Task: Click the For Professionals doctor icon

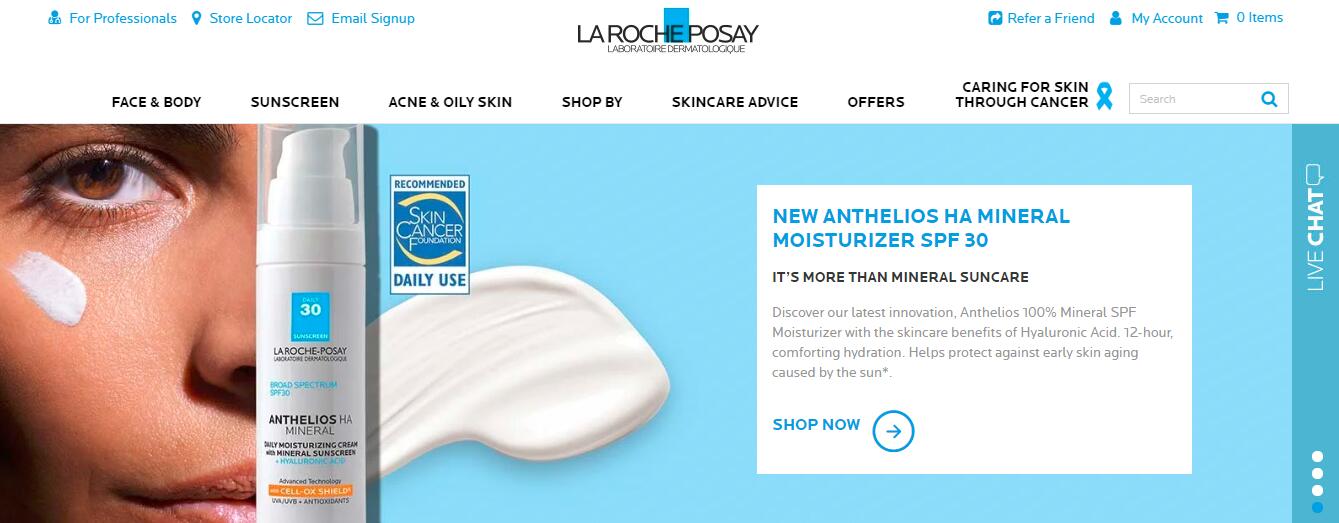Action: [x=55, y=18]
